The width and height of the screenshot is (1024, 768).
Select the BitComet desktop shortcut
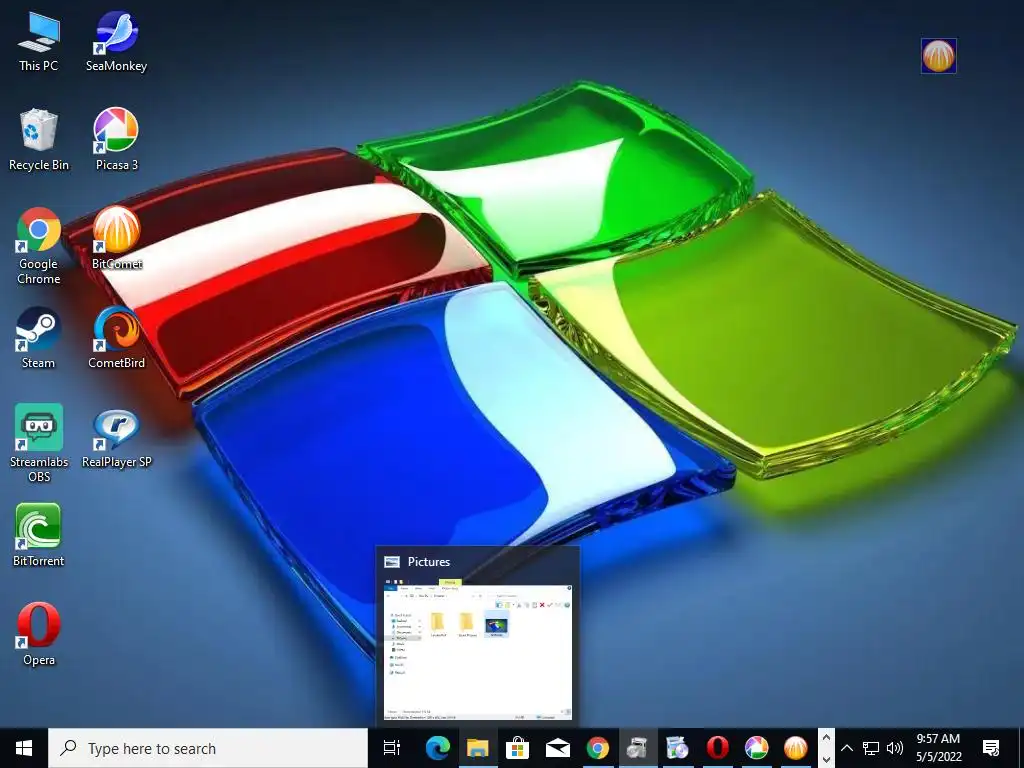(116, 239)
